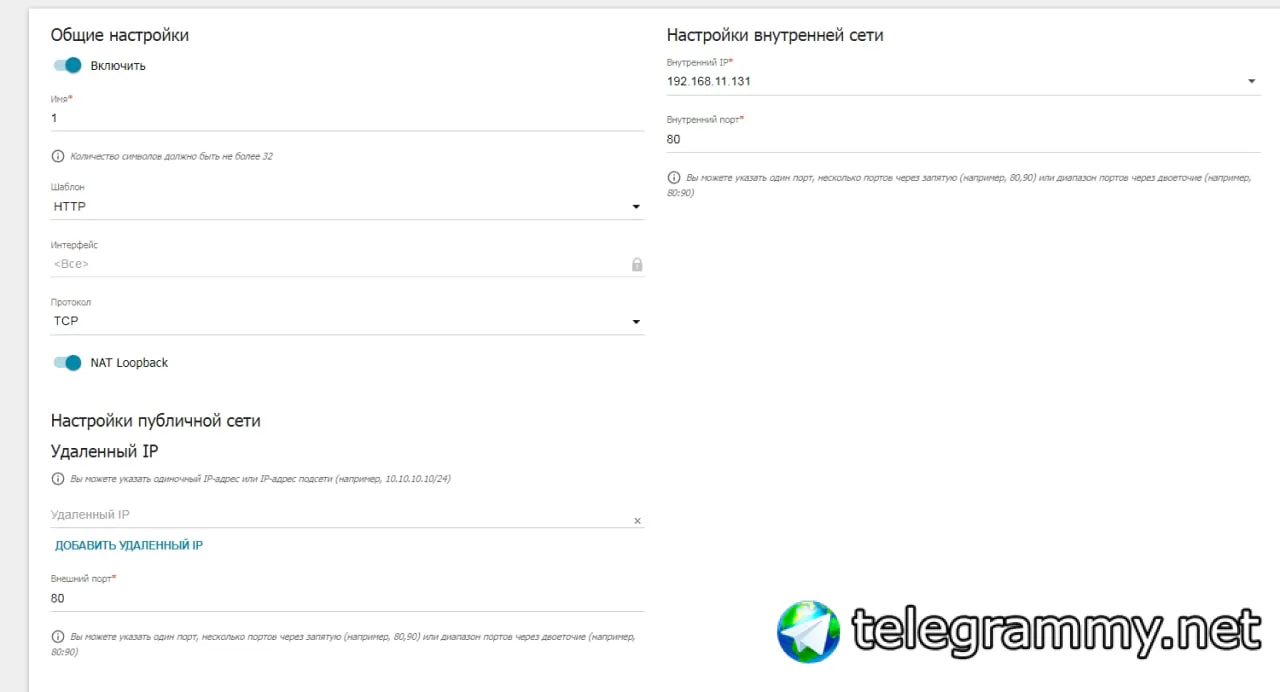Viewport: 1280px width, 692px height.
Task: Open the Внутренний IP dropdown arrow
Action: (1252, 82)
